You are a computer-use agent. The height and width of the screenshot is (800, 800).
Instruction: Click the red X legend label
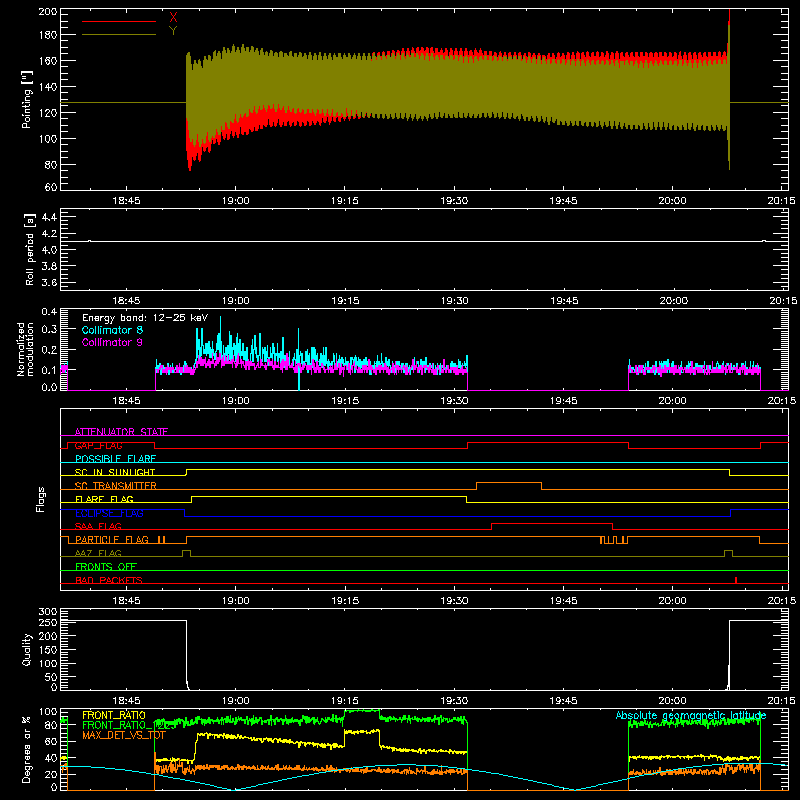pyautogui.click(x=173, y=18)
